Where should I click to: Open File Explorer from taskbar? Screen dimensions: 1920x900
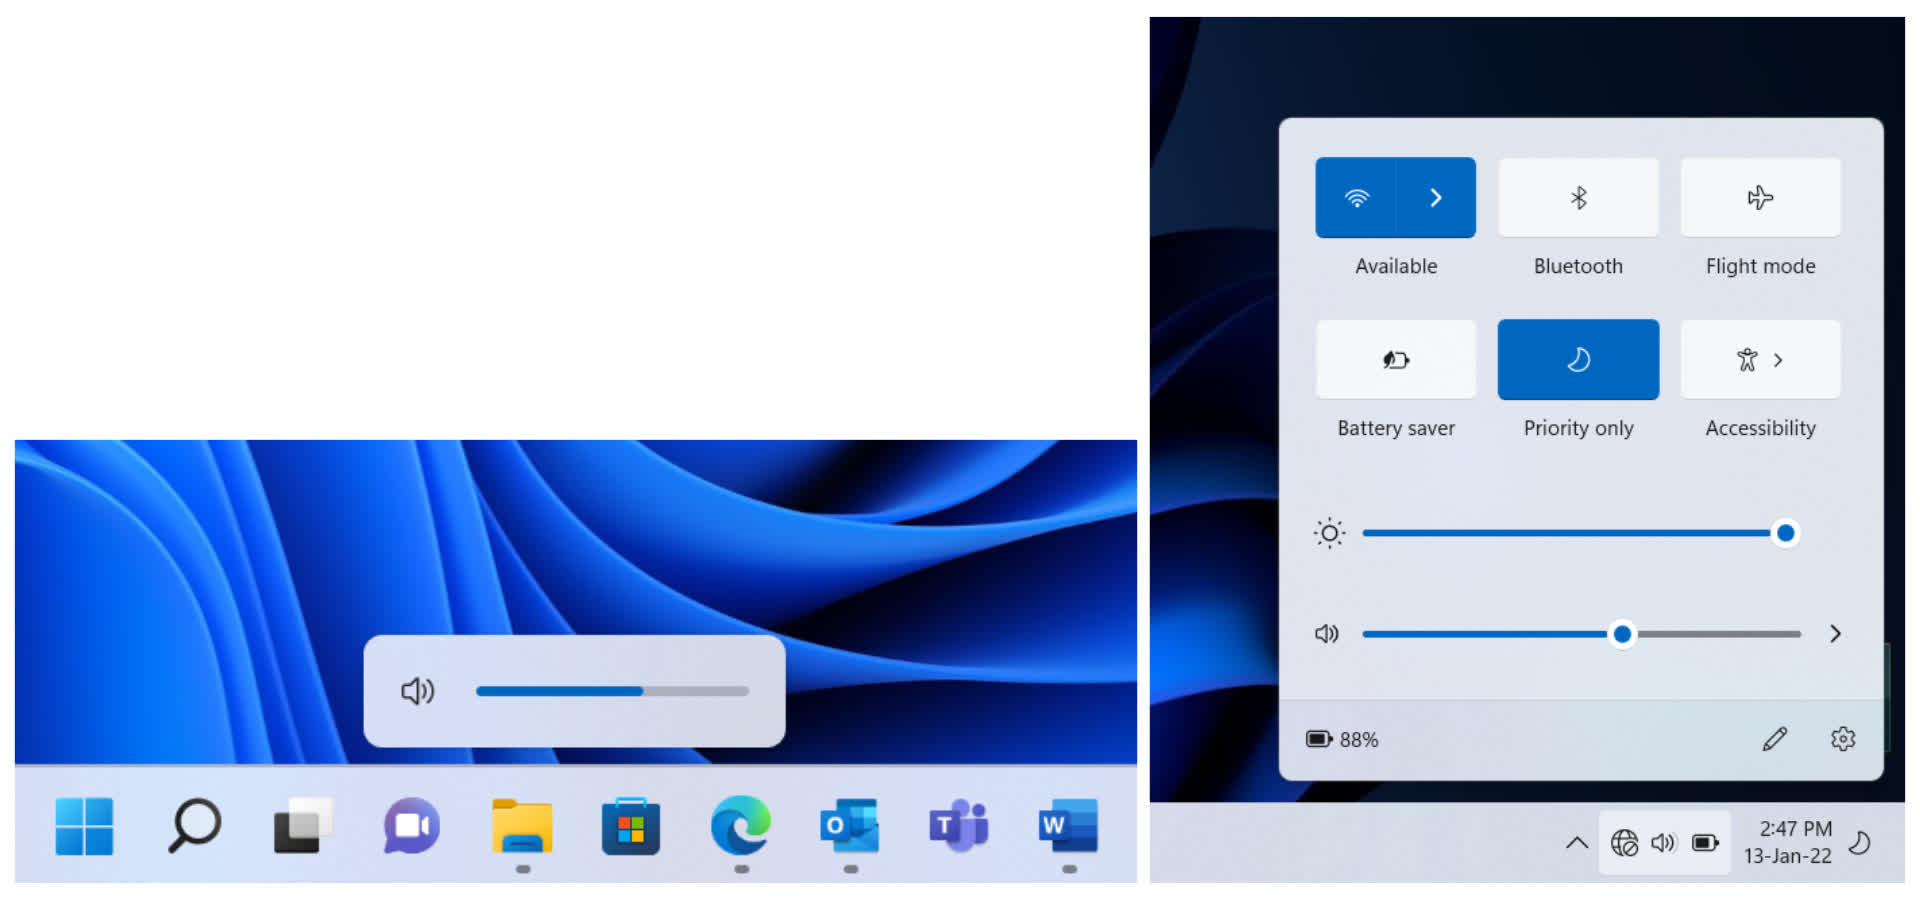click(522, 826)
